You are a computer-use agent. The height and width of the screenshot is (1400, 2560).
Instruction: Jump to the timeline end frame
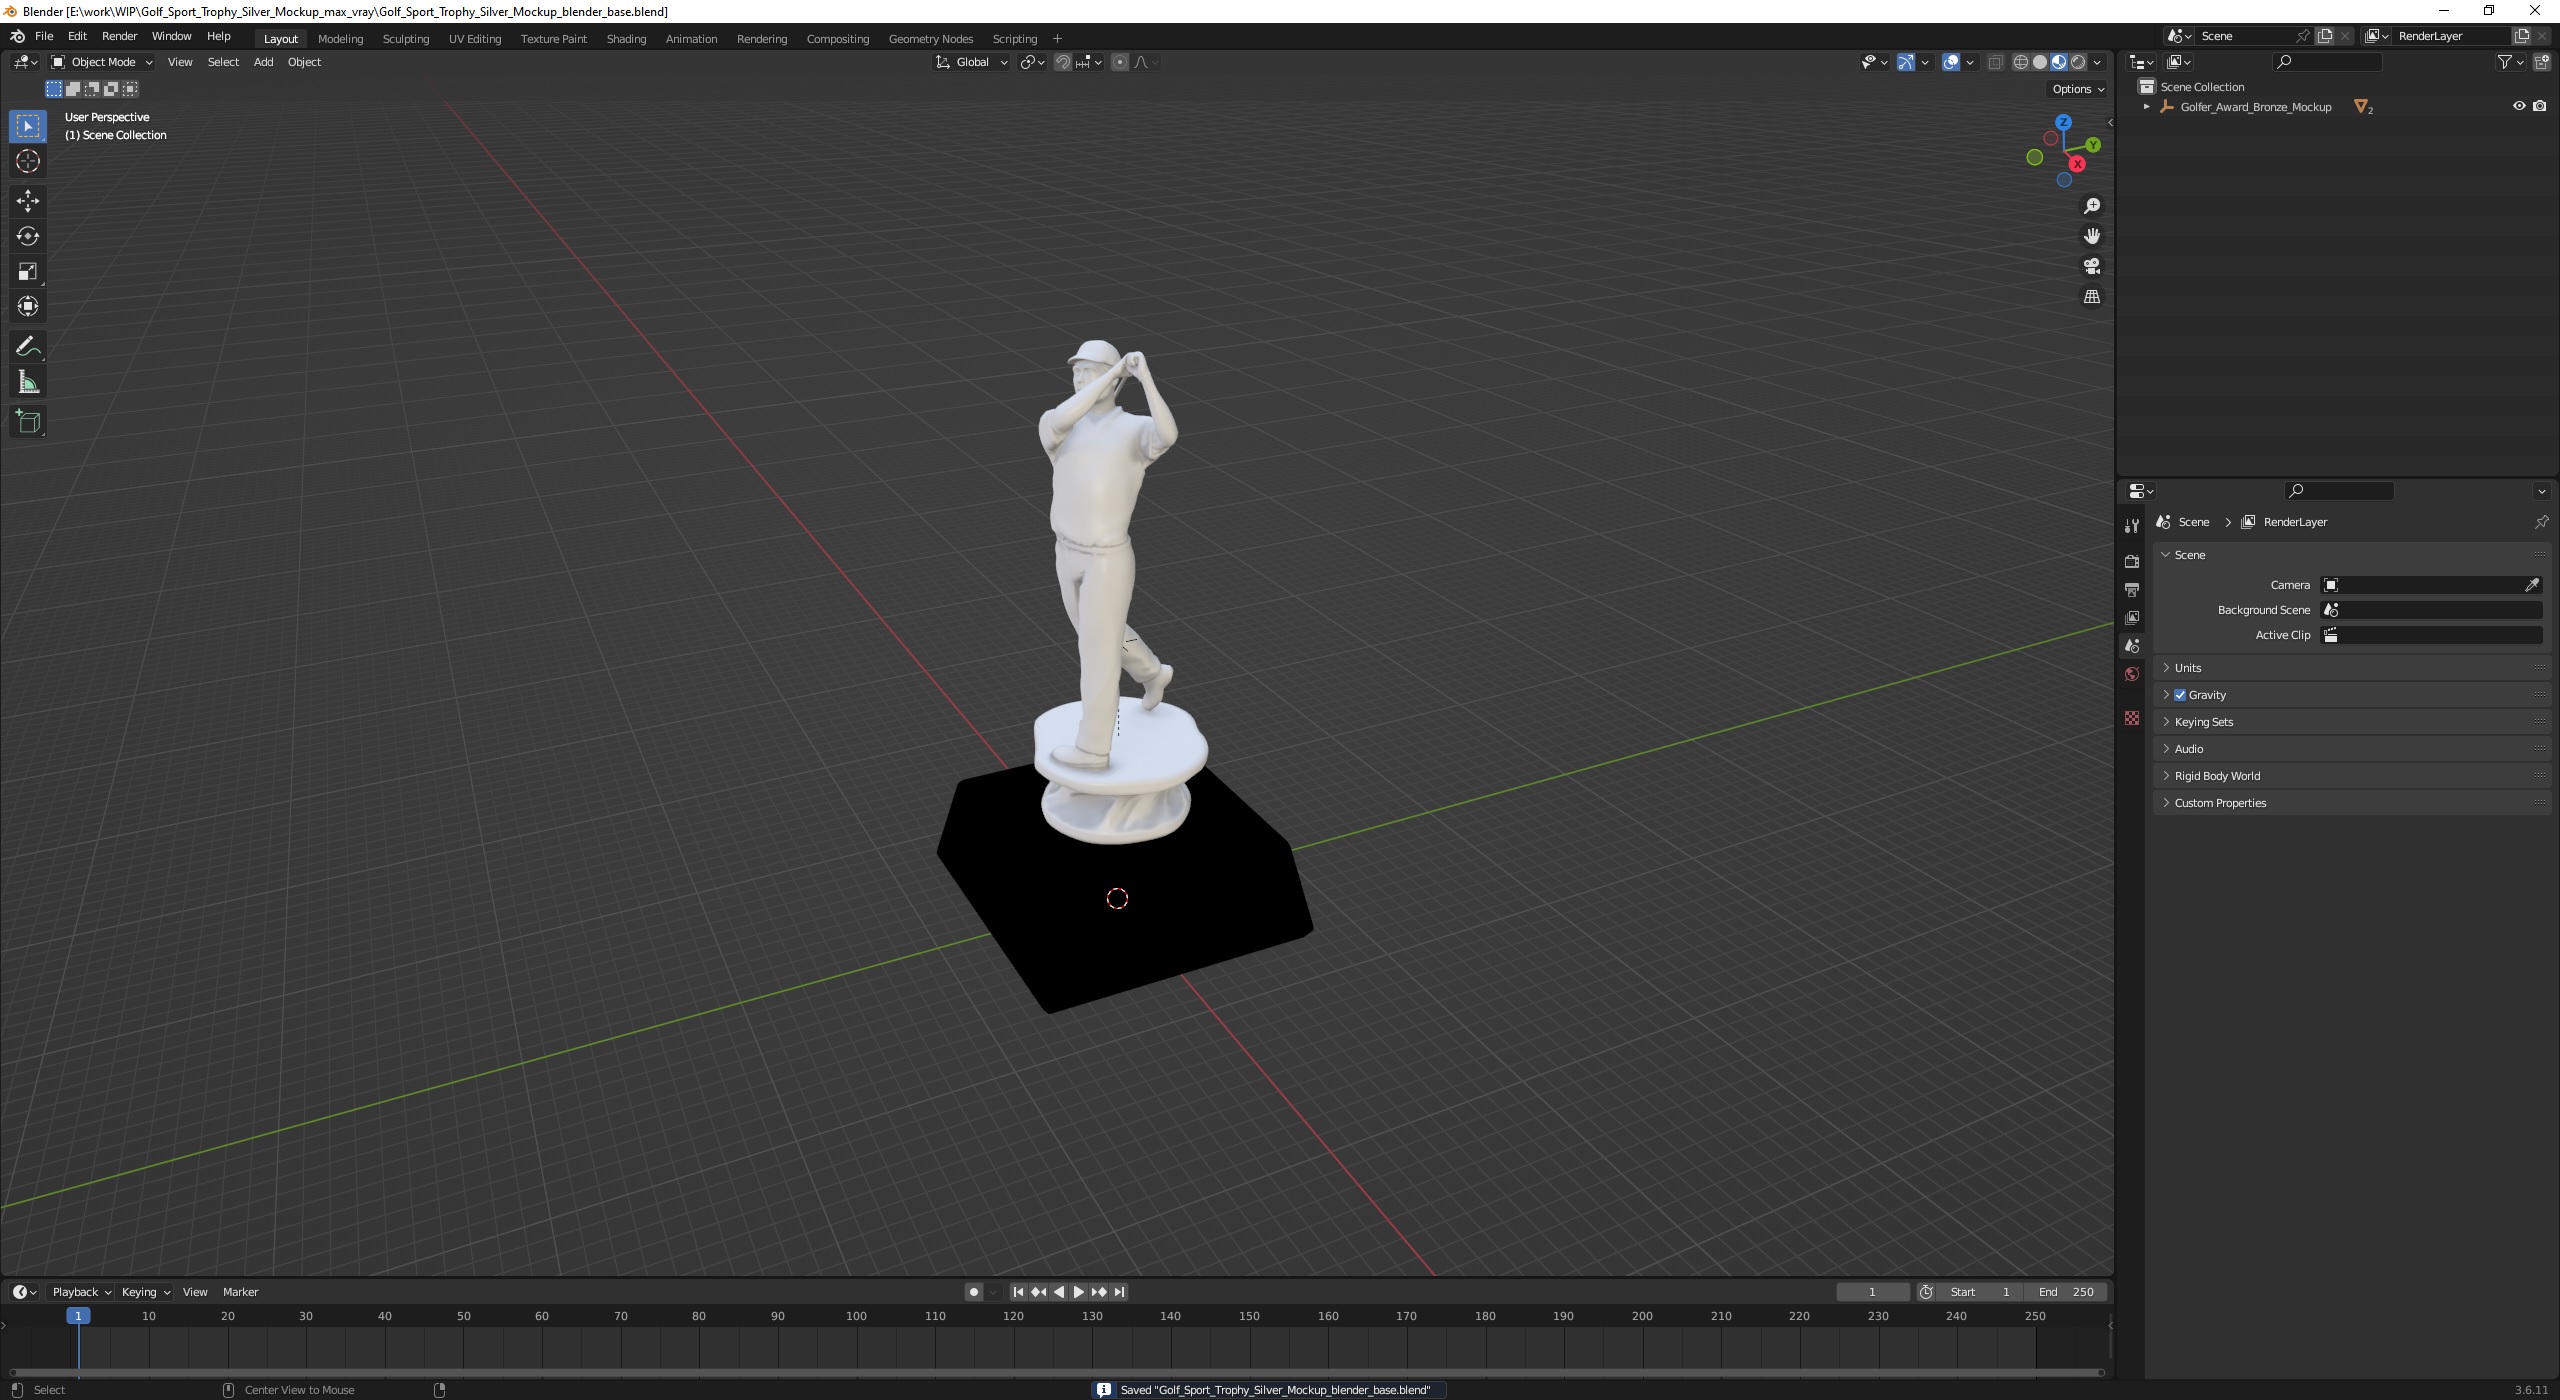point(1119,1292)
